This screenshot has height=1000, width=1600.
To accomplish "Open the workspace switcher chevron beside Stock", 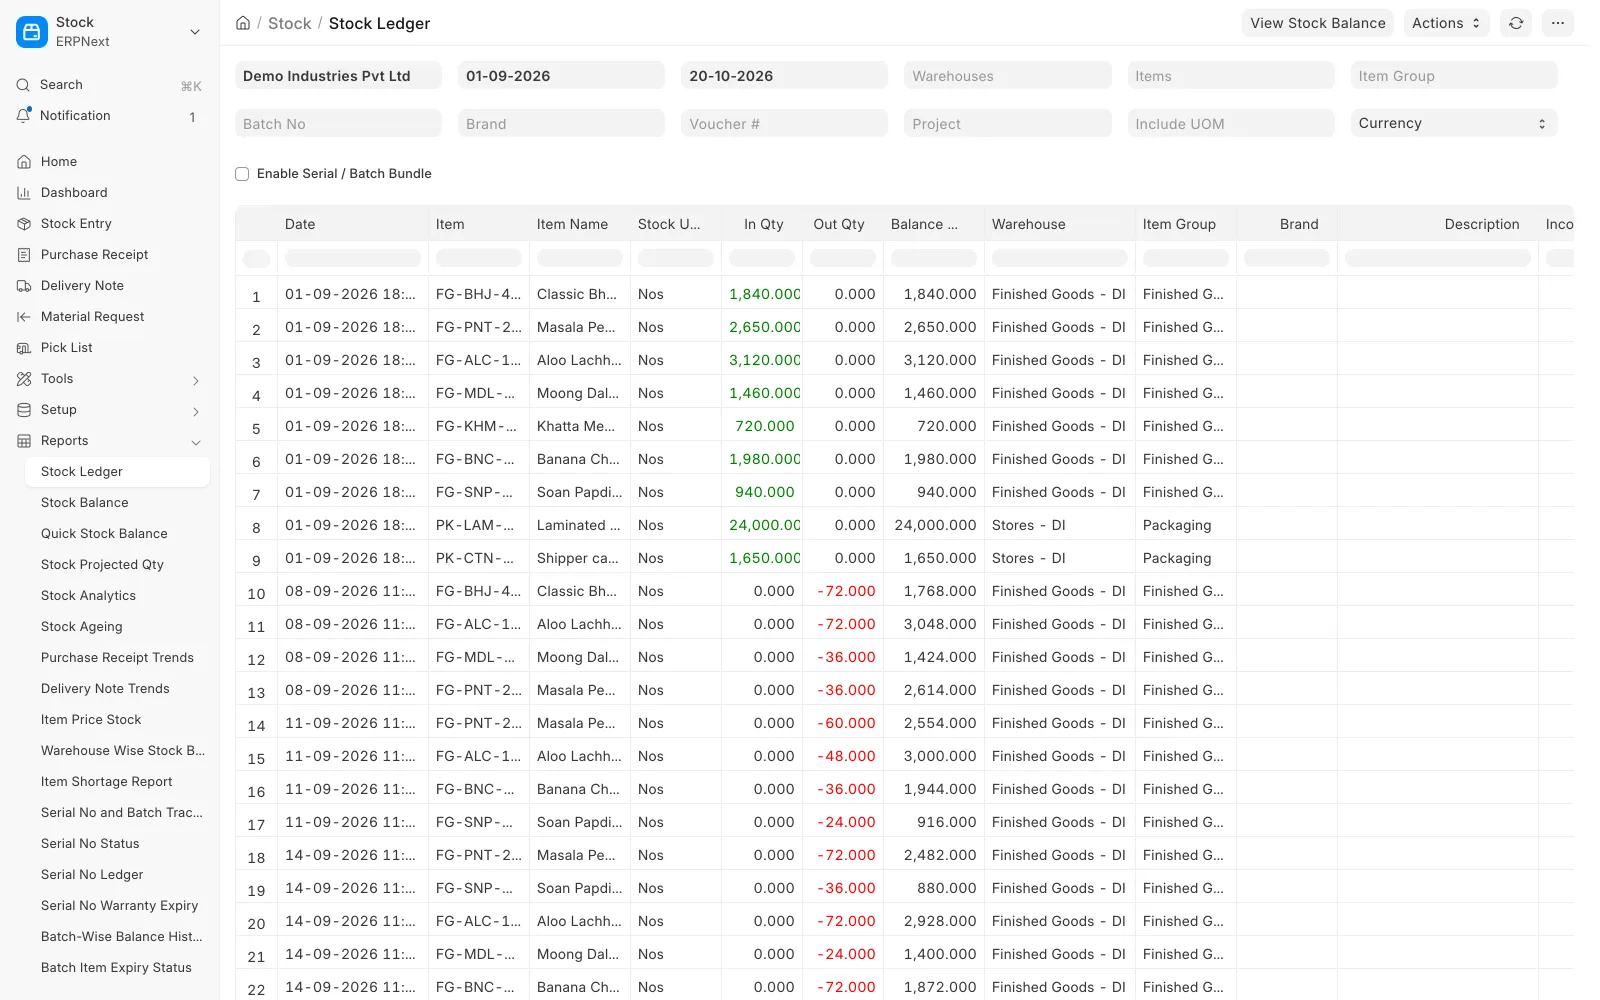I will click(195, 32).
